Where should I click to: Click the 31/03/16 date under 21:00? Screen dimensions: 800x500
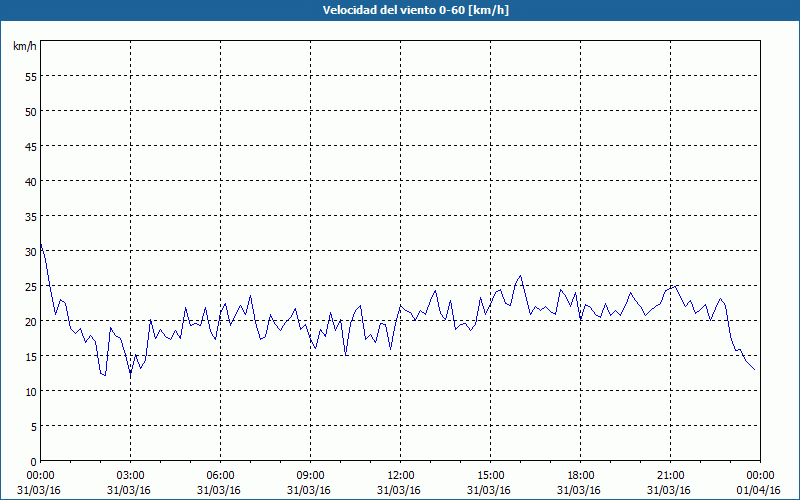(669, 490)
